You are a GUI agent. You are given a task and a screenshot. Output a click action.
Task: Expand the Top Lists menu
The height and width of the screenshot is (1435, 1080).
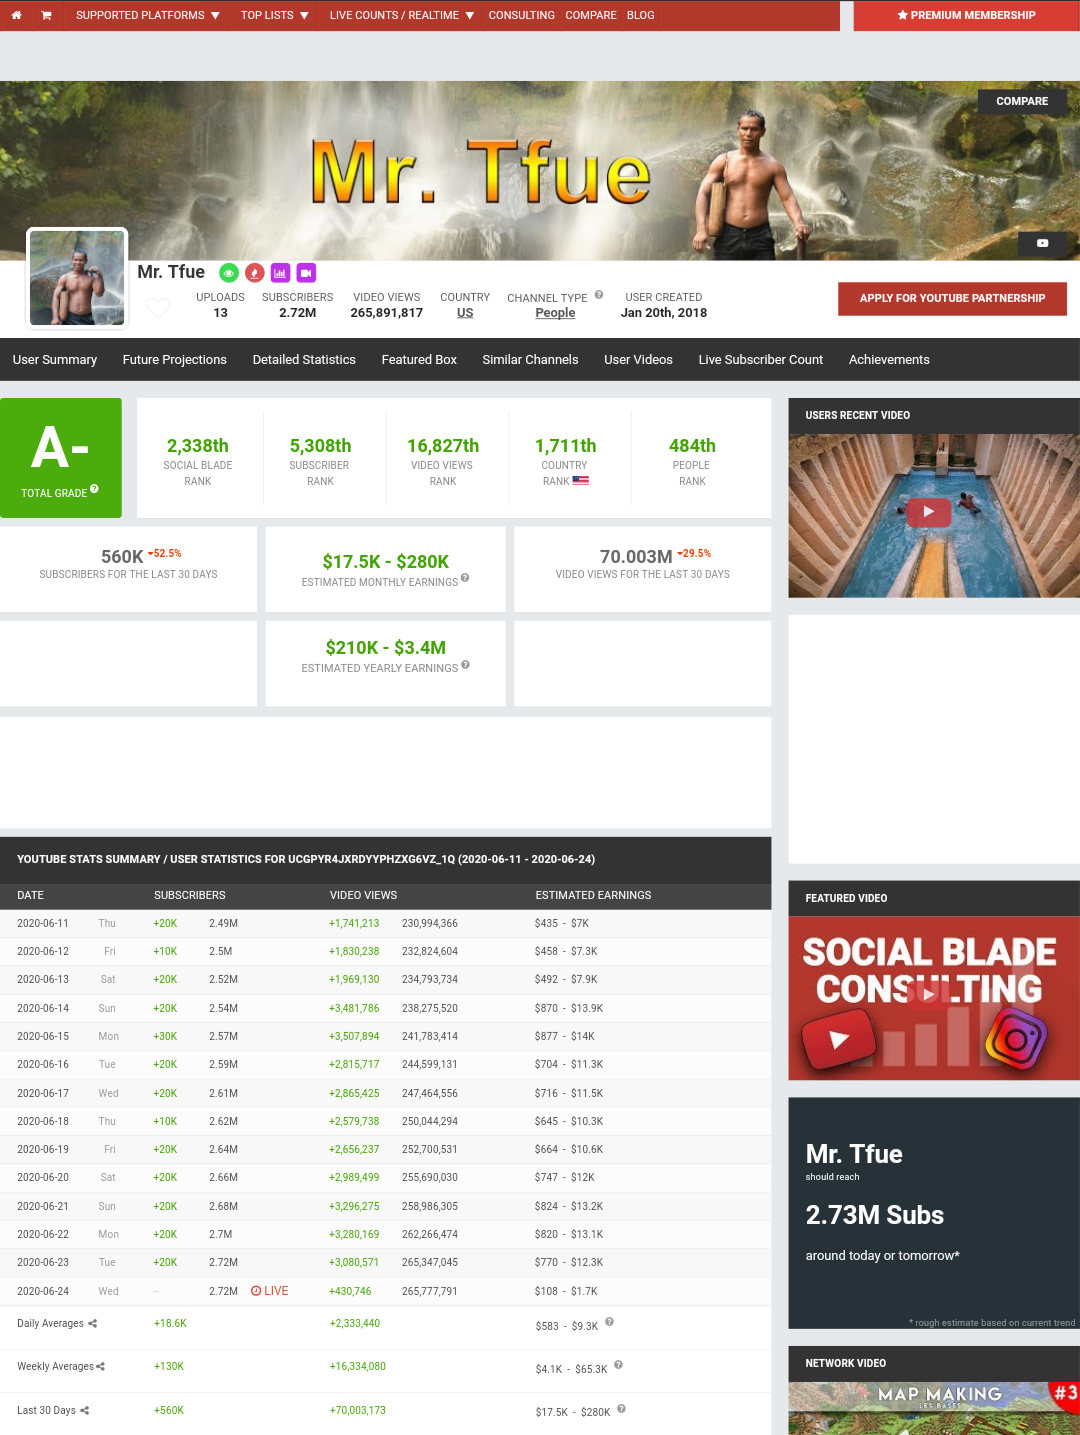point(274,15)
